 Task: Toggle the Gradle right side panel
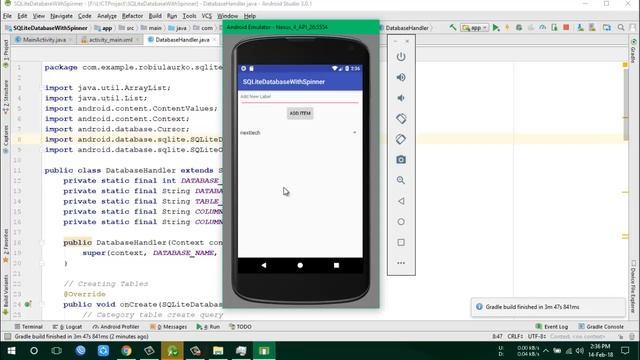pos(633,51)
